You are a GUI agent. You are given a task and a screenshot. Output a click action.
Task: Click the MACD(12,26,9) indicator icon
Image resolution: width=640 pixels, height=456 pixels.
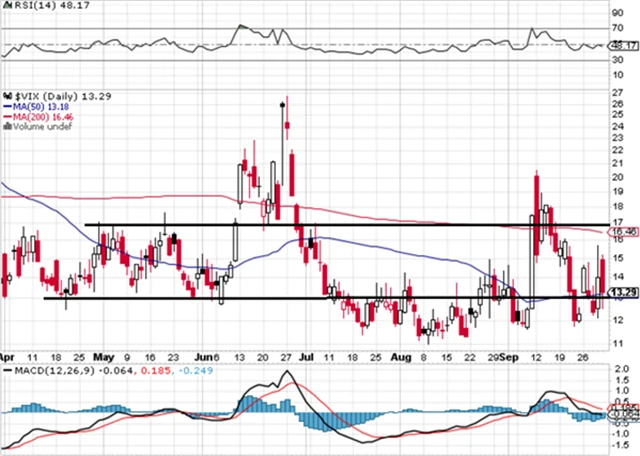[x=6, y=372]
